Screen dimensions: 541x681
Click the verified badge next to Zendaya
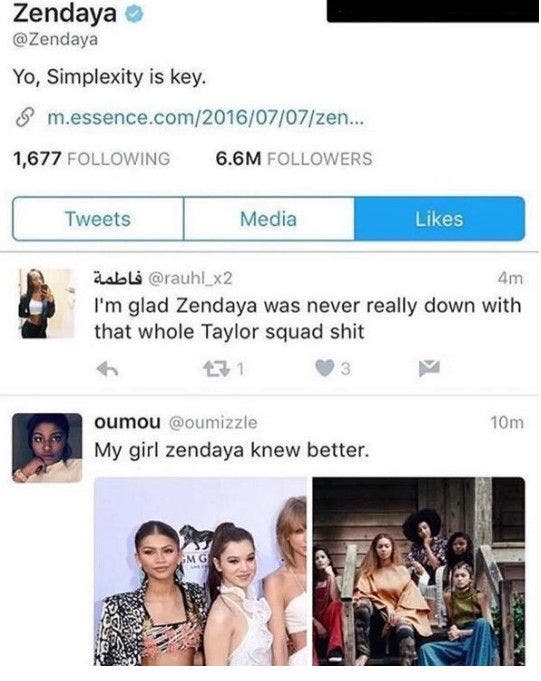point(135,14)
